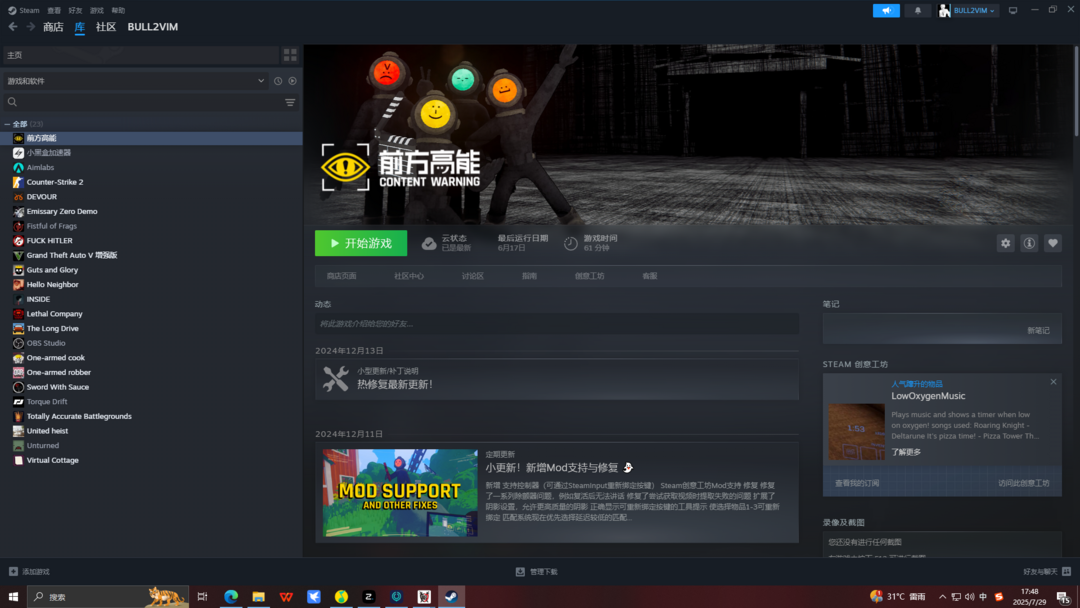The width and height of the screenshot is (1080, 608).
Task: Sort library by recent clock icon
Action: (x=278, y=81)
